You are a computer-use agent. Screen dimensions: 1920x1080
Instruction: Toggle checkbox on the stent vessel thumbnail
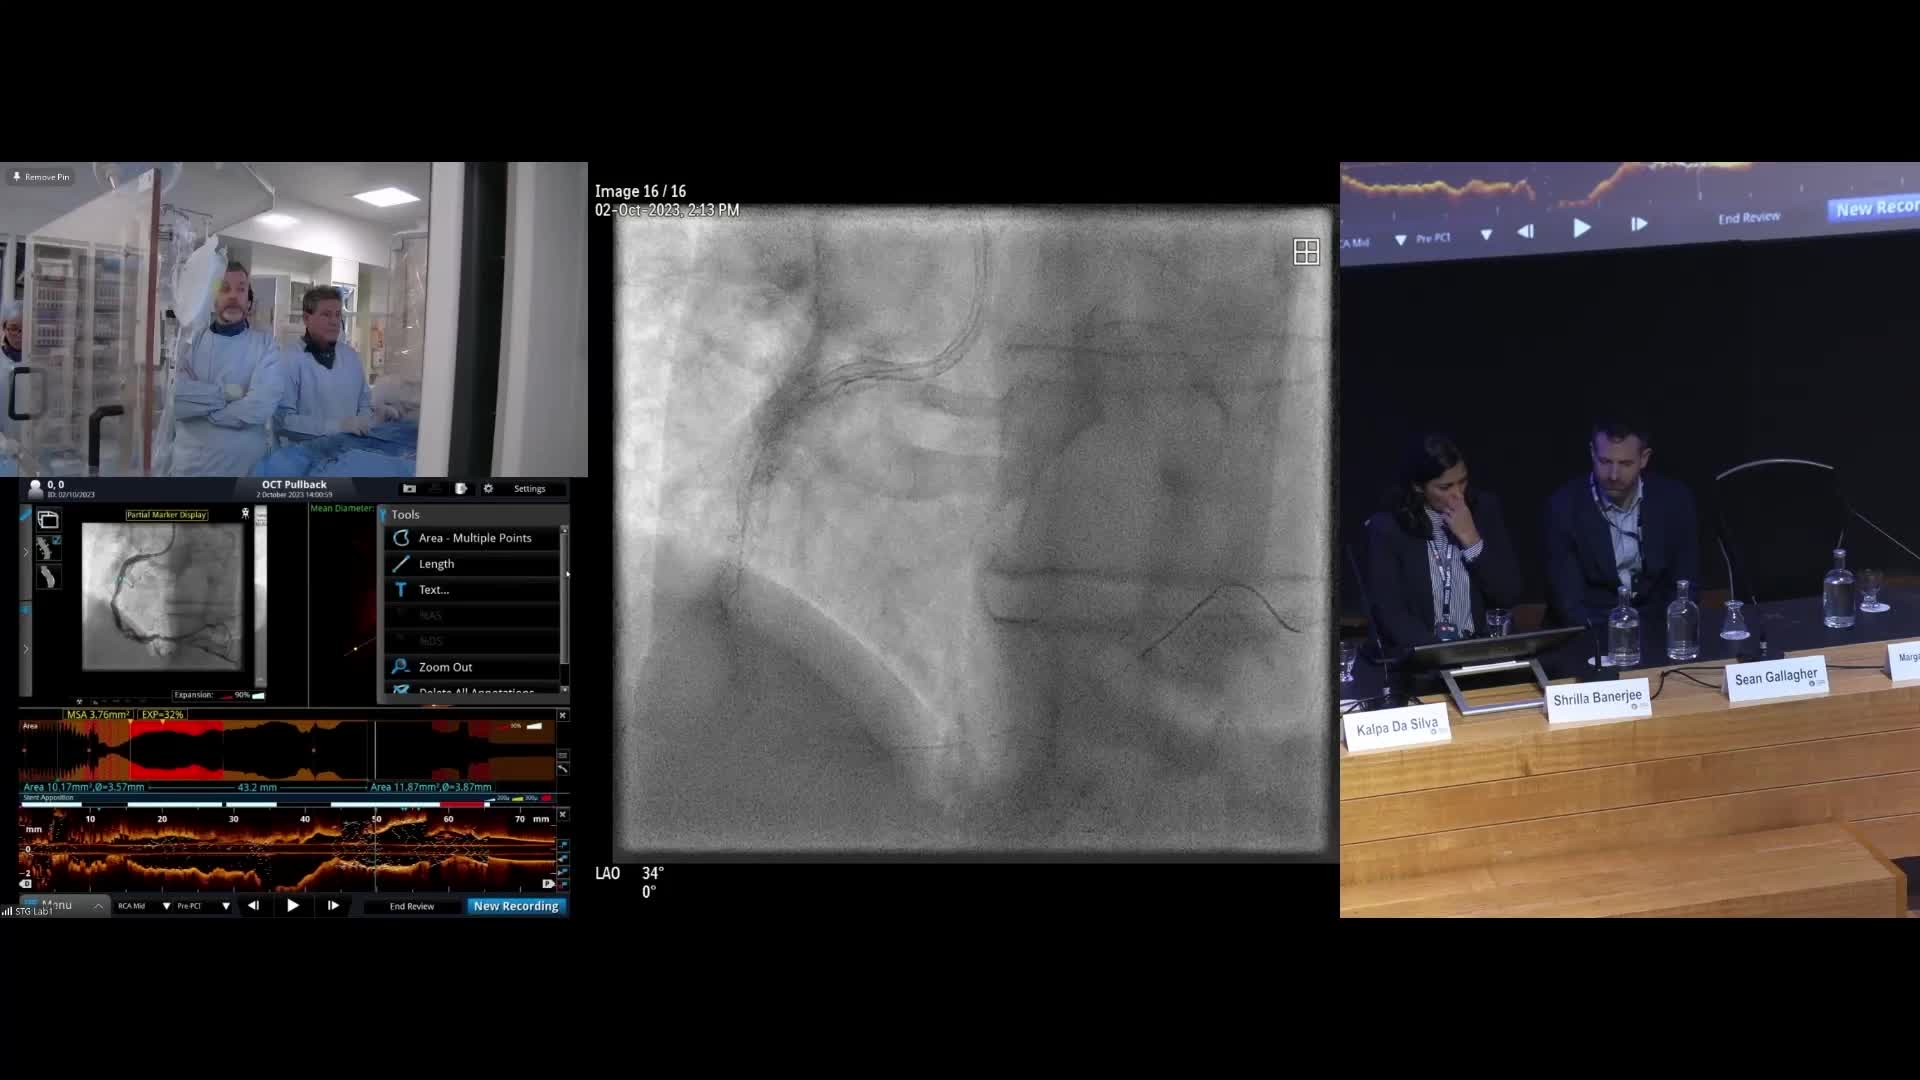coord(57,541)
